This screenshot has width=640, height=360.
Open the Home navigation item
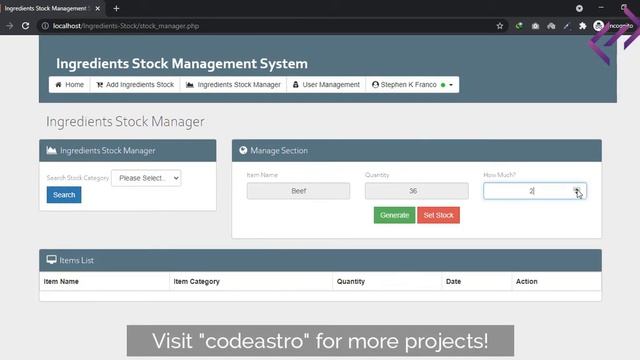69,84
